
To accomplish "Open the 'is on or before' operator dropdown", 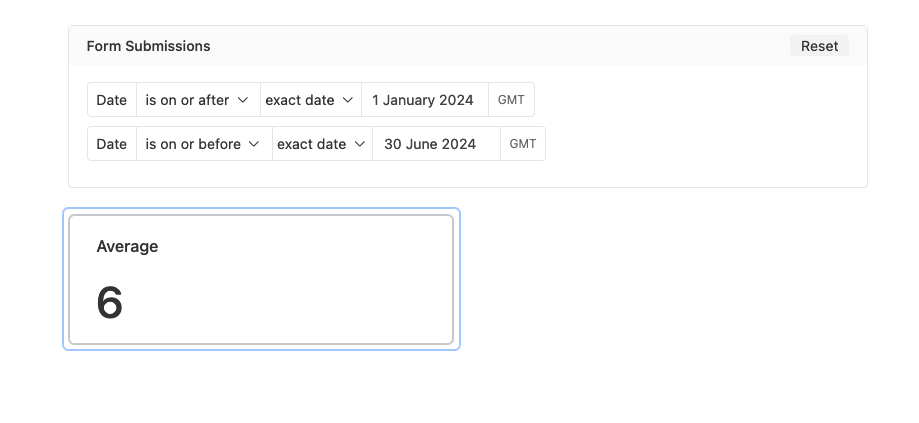I will pos(204,144).
